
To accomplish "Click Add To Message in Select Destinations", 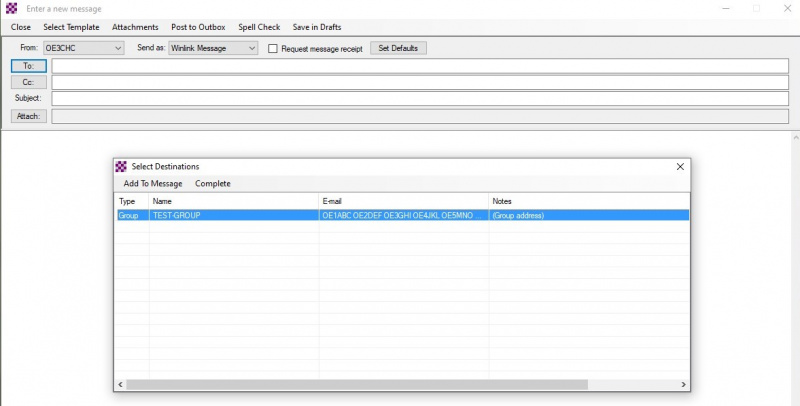I will pos(153,184).
